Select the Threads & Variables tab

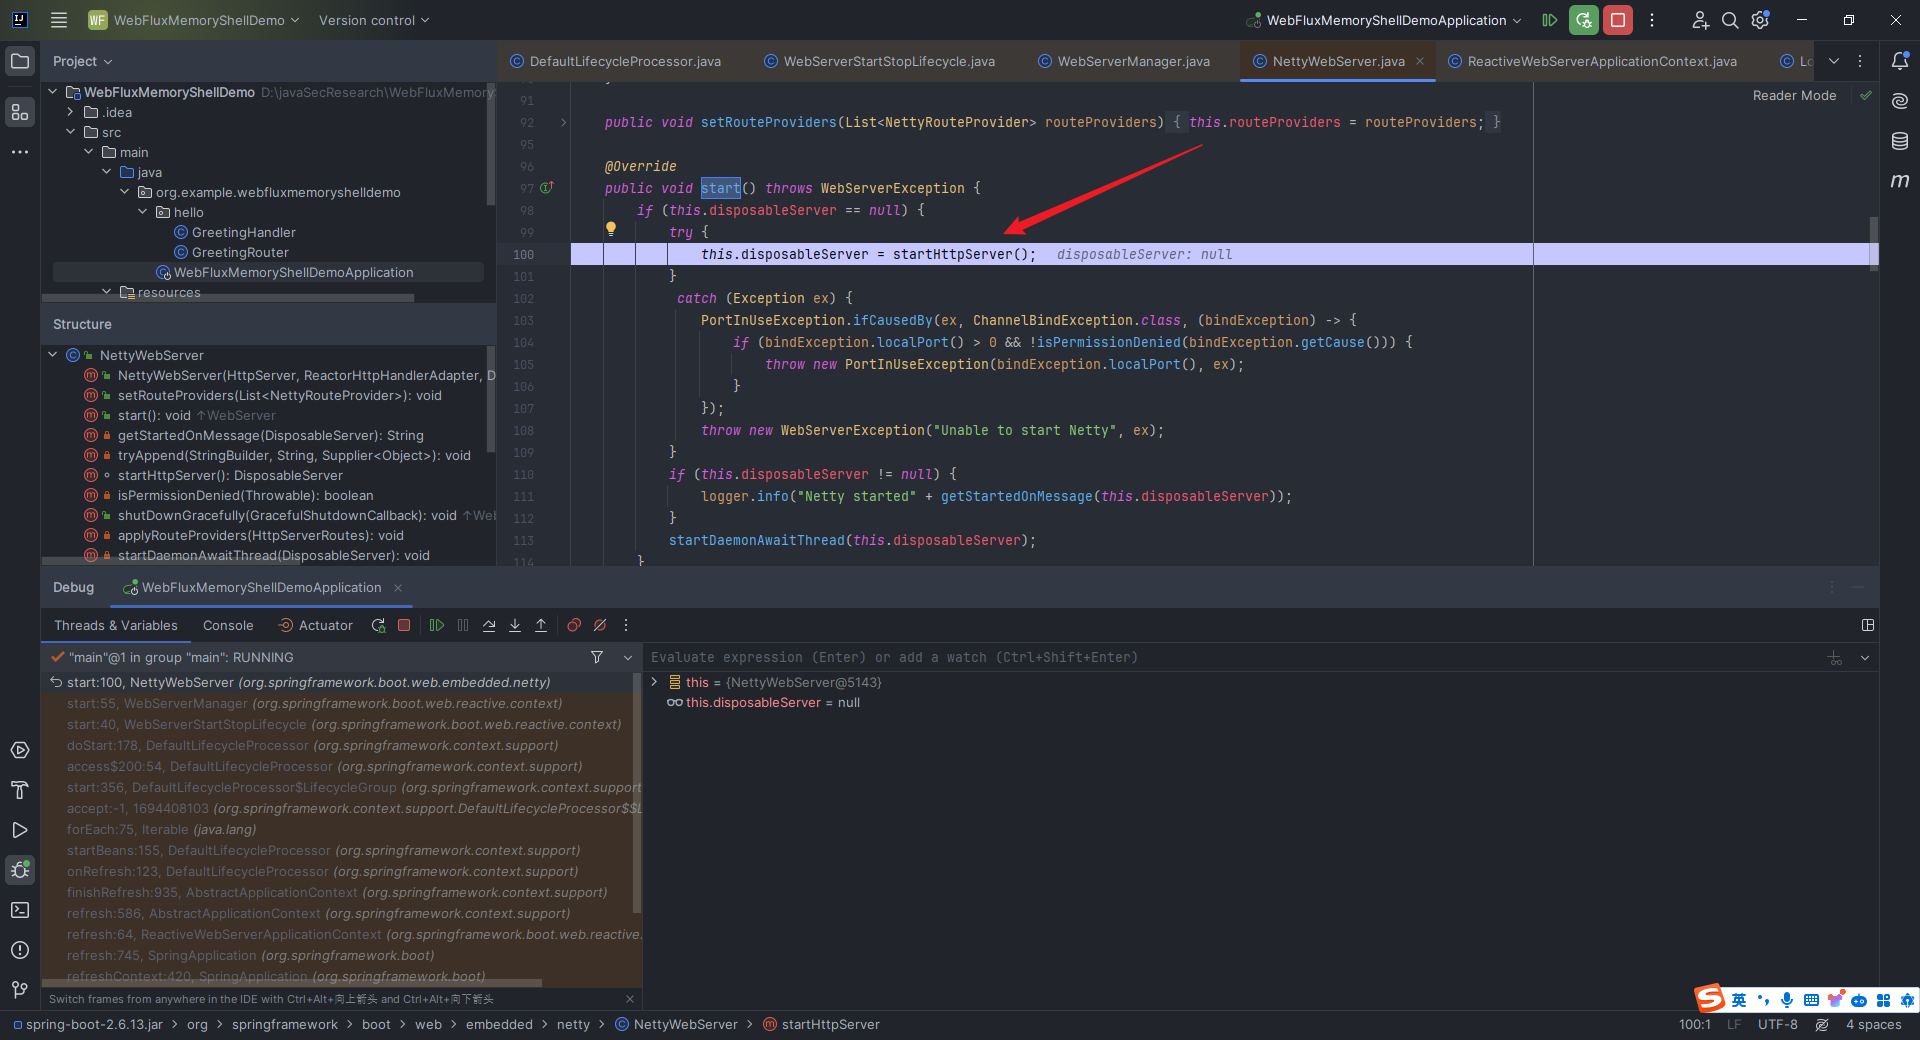116,625
